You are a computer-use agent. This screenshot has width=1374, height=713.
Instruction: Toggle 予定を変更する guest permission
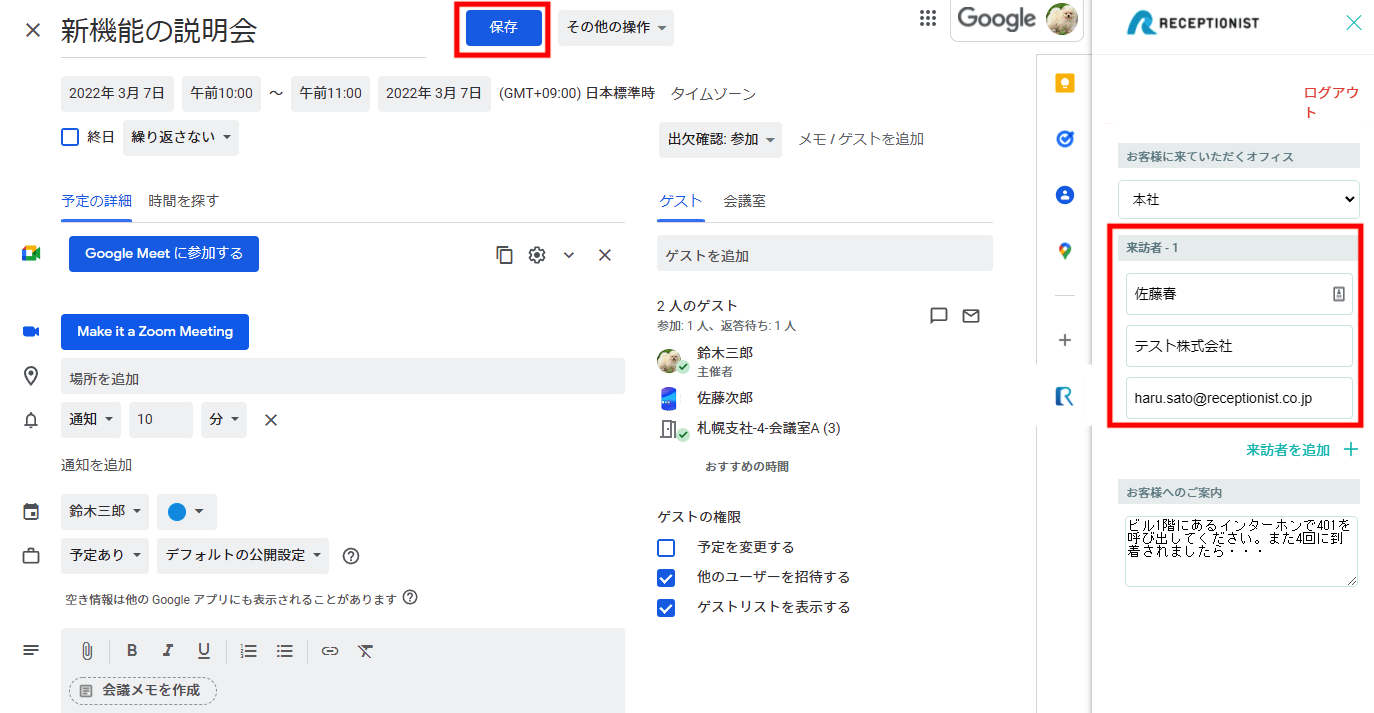coord(666,548)
